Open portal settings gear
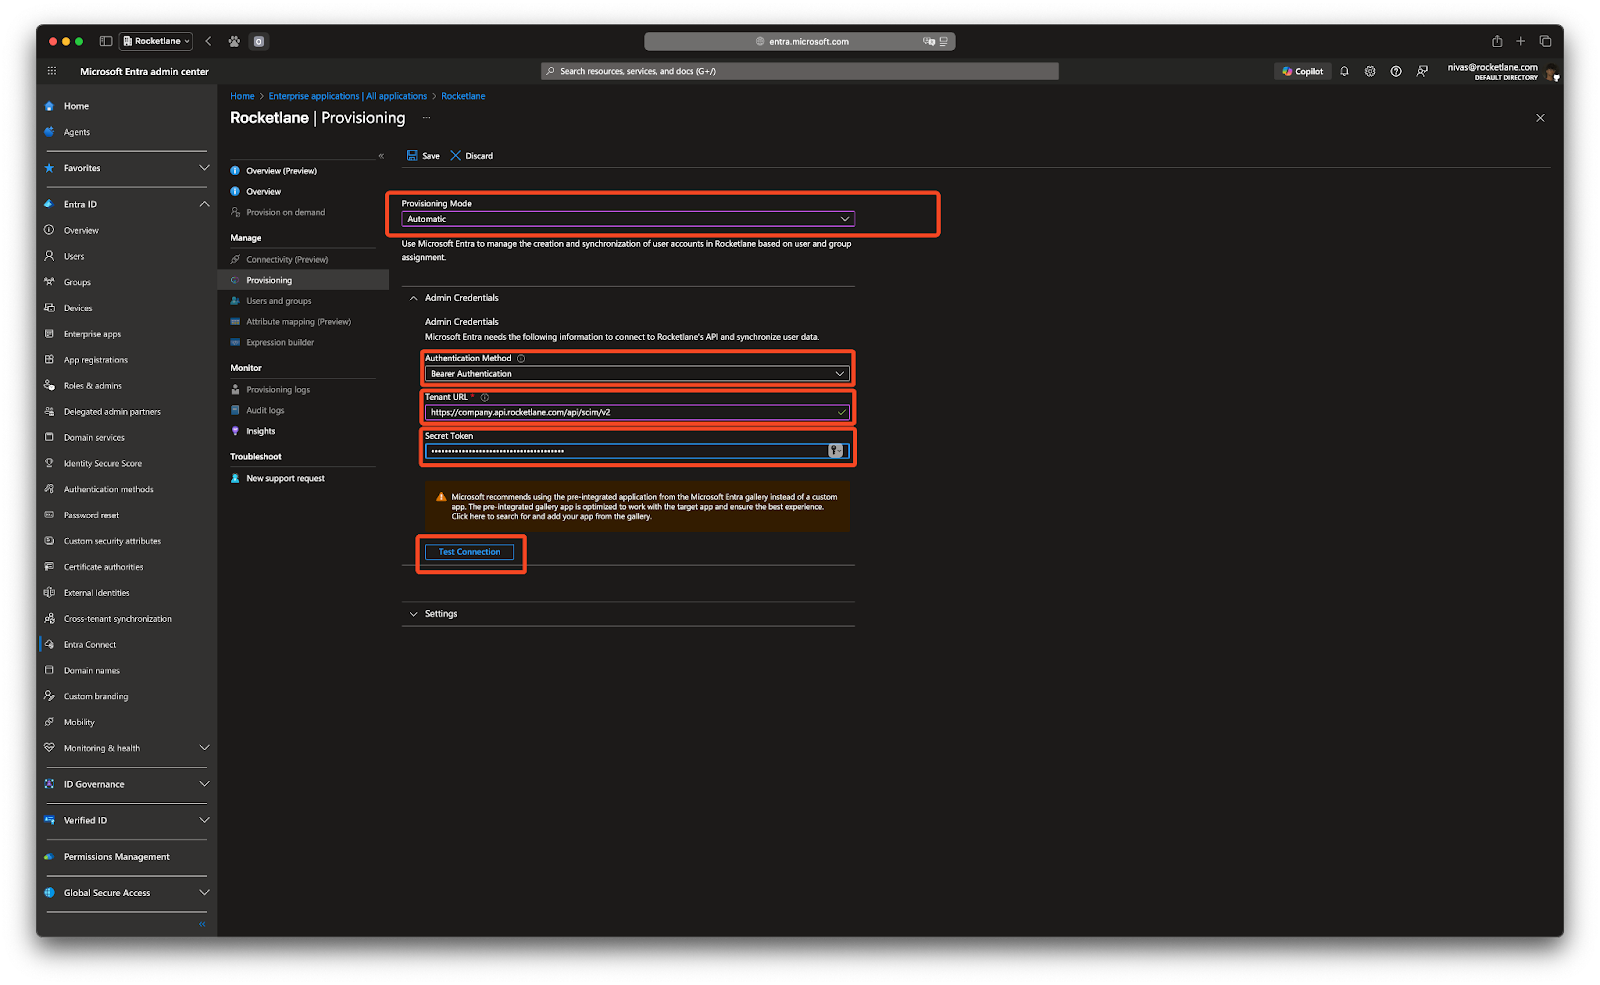 (x=1370, y=71)
